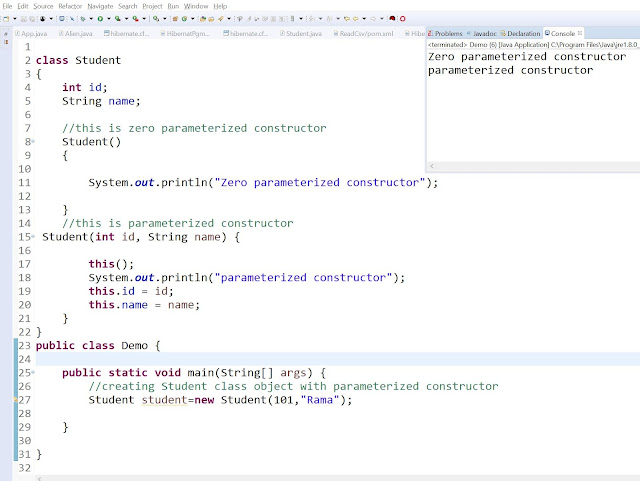Switch to the Javadoc view tab
The height and width of the screenshot is (481, 640).
[482, 33]
